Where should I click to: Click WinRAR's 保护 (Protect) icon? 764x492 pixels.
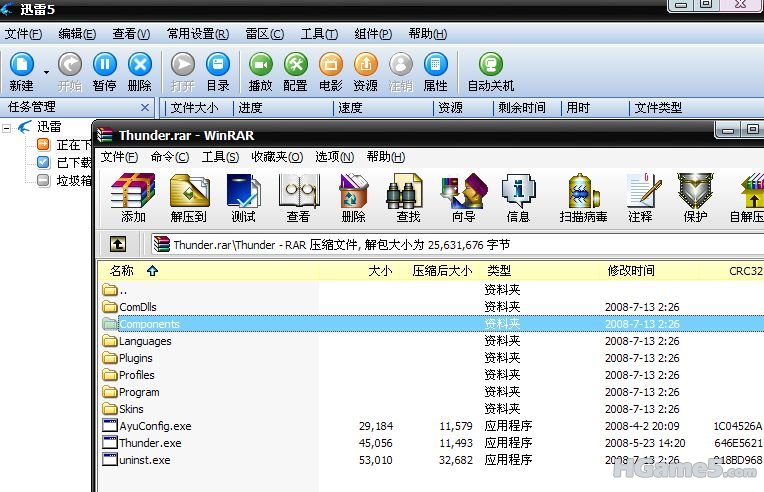tap(695, 191)
